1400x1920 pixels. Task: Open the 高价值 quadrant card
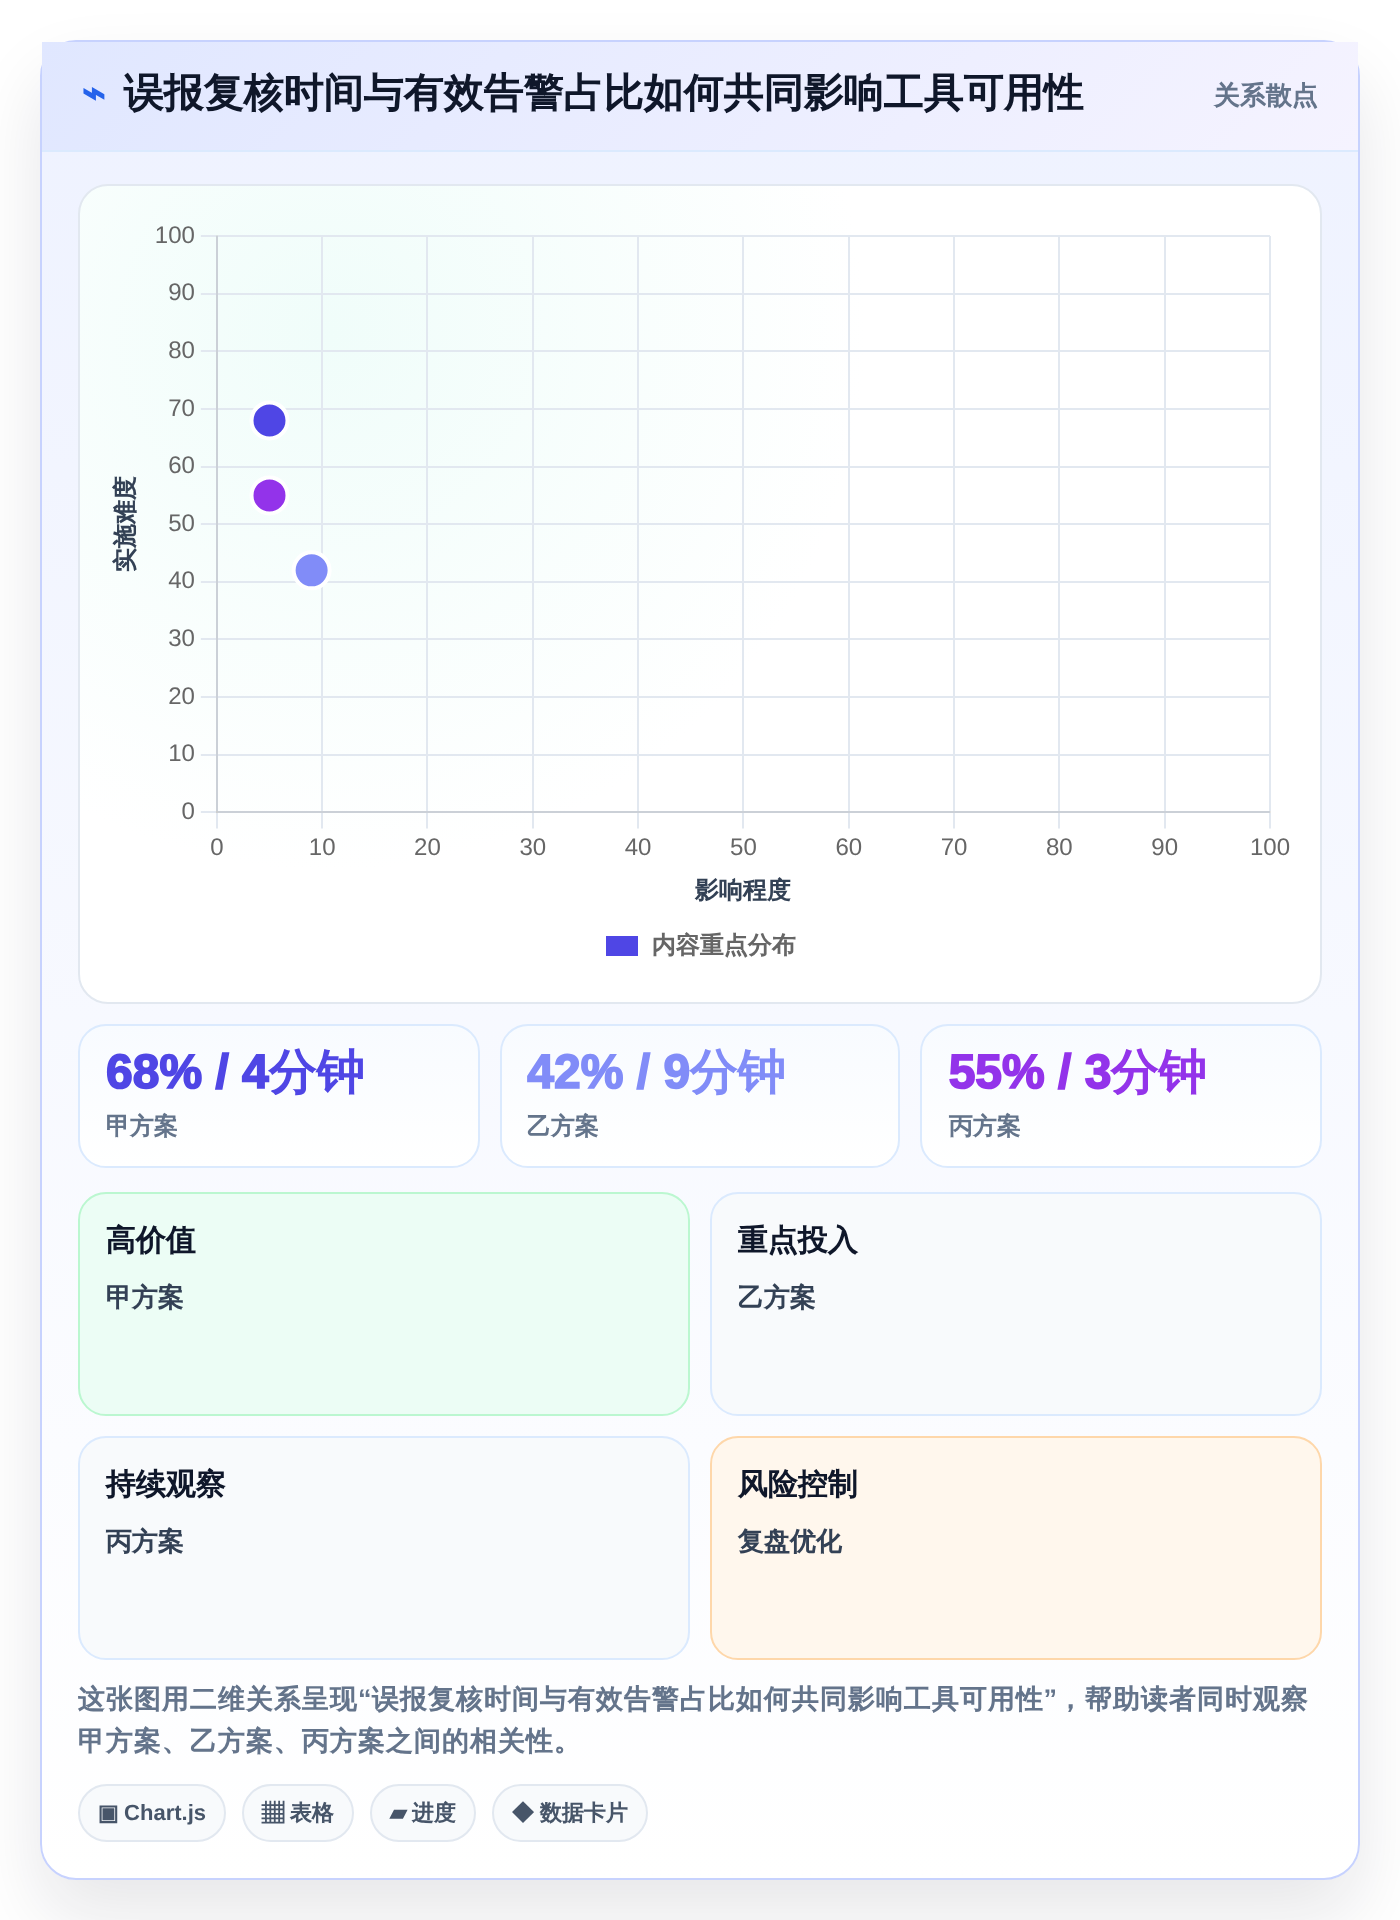click(384, 1304)
